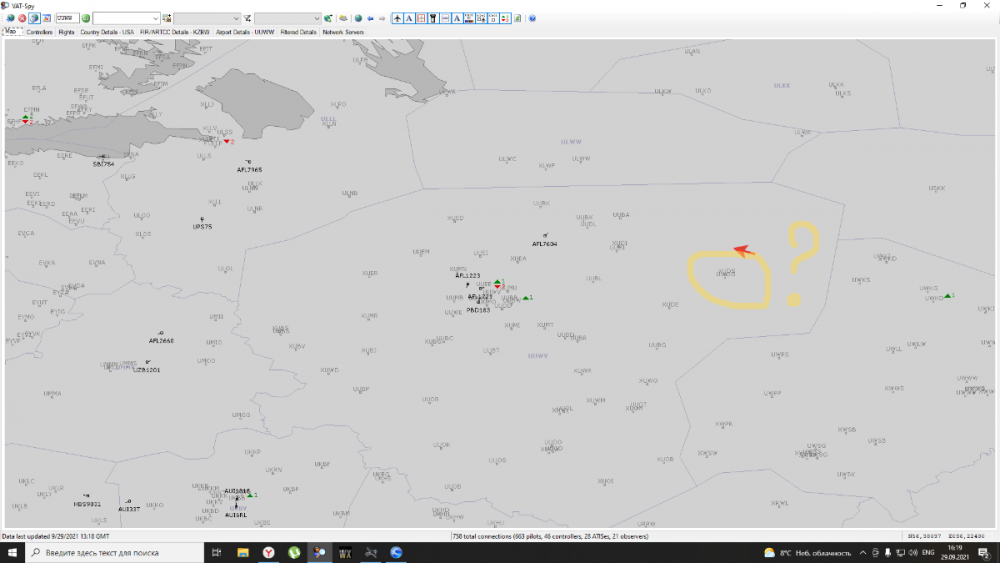Switch to the Controllers tab
Image resolution: width=1000 pixels, height=563 pixels.
click(39, 32)
